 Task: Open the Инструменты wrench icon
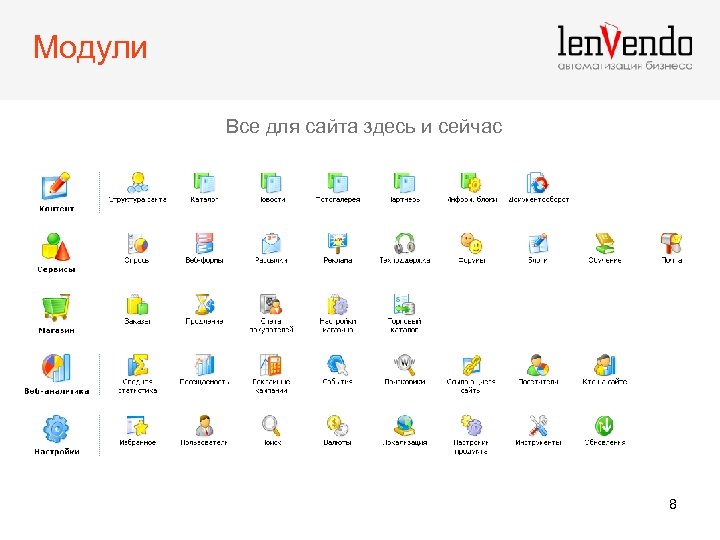pyautogui.click(x=538, y=425)
